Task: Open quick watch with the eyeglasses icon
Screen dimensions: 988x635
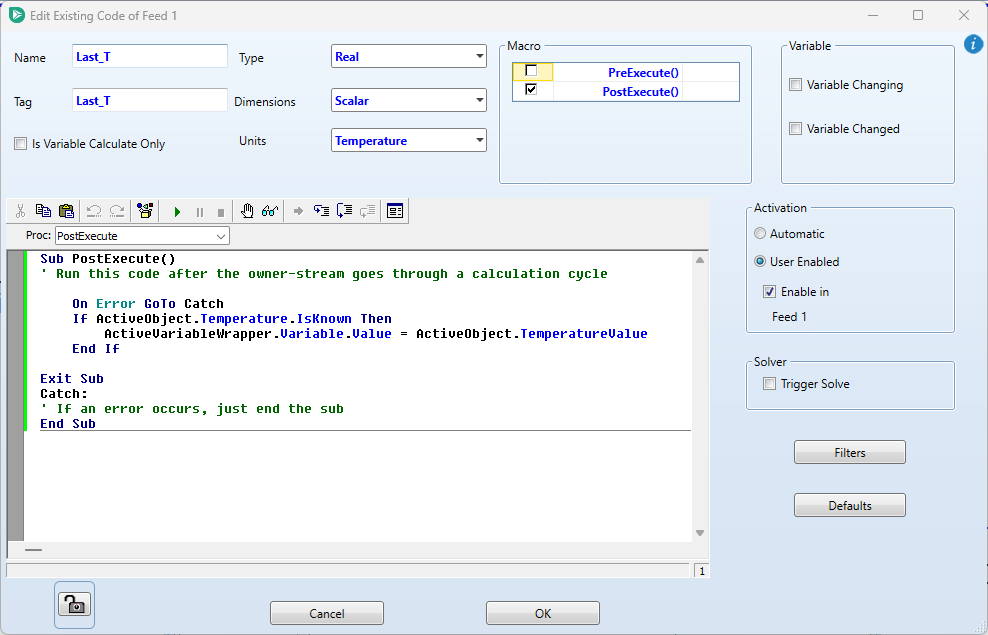Action: 268,210
